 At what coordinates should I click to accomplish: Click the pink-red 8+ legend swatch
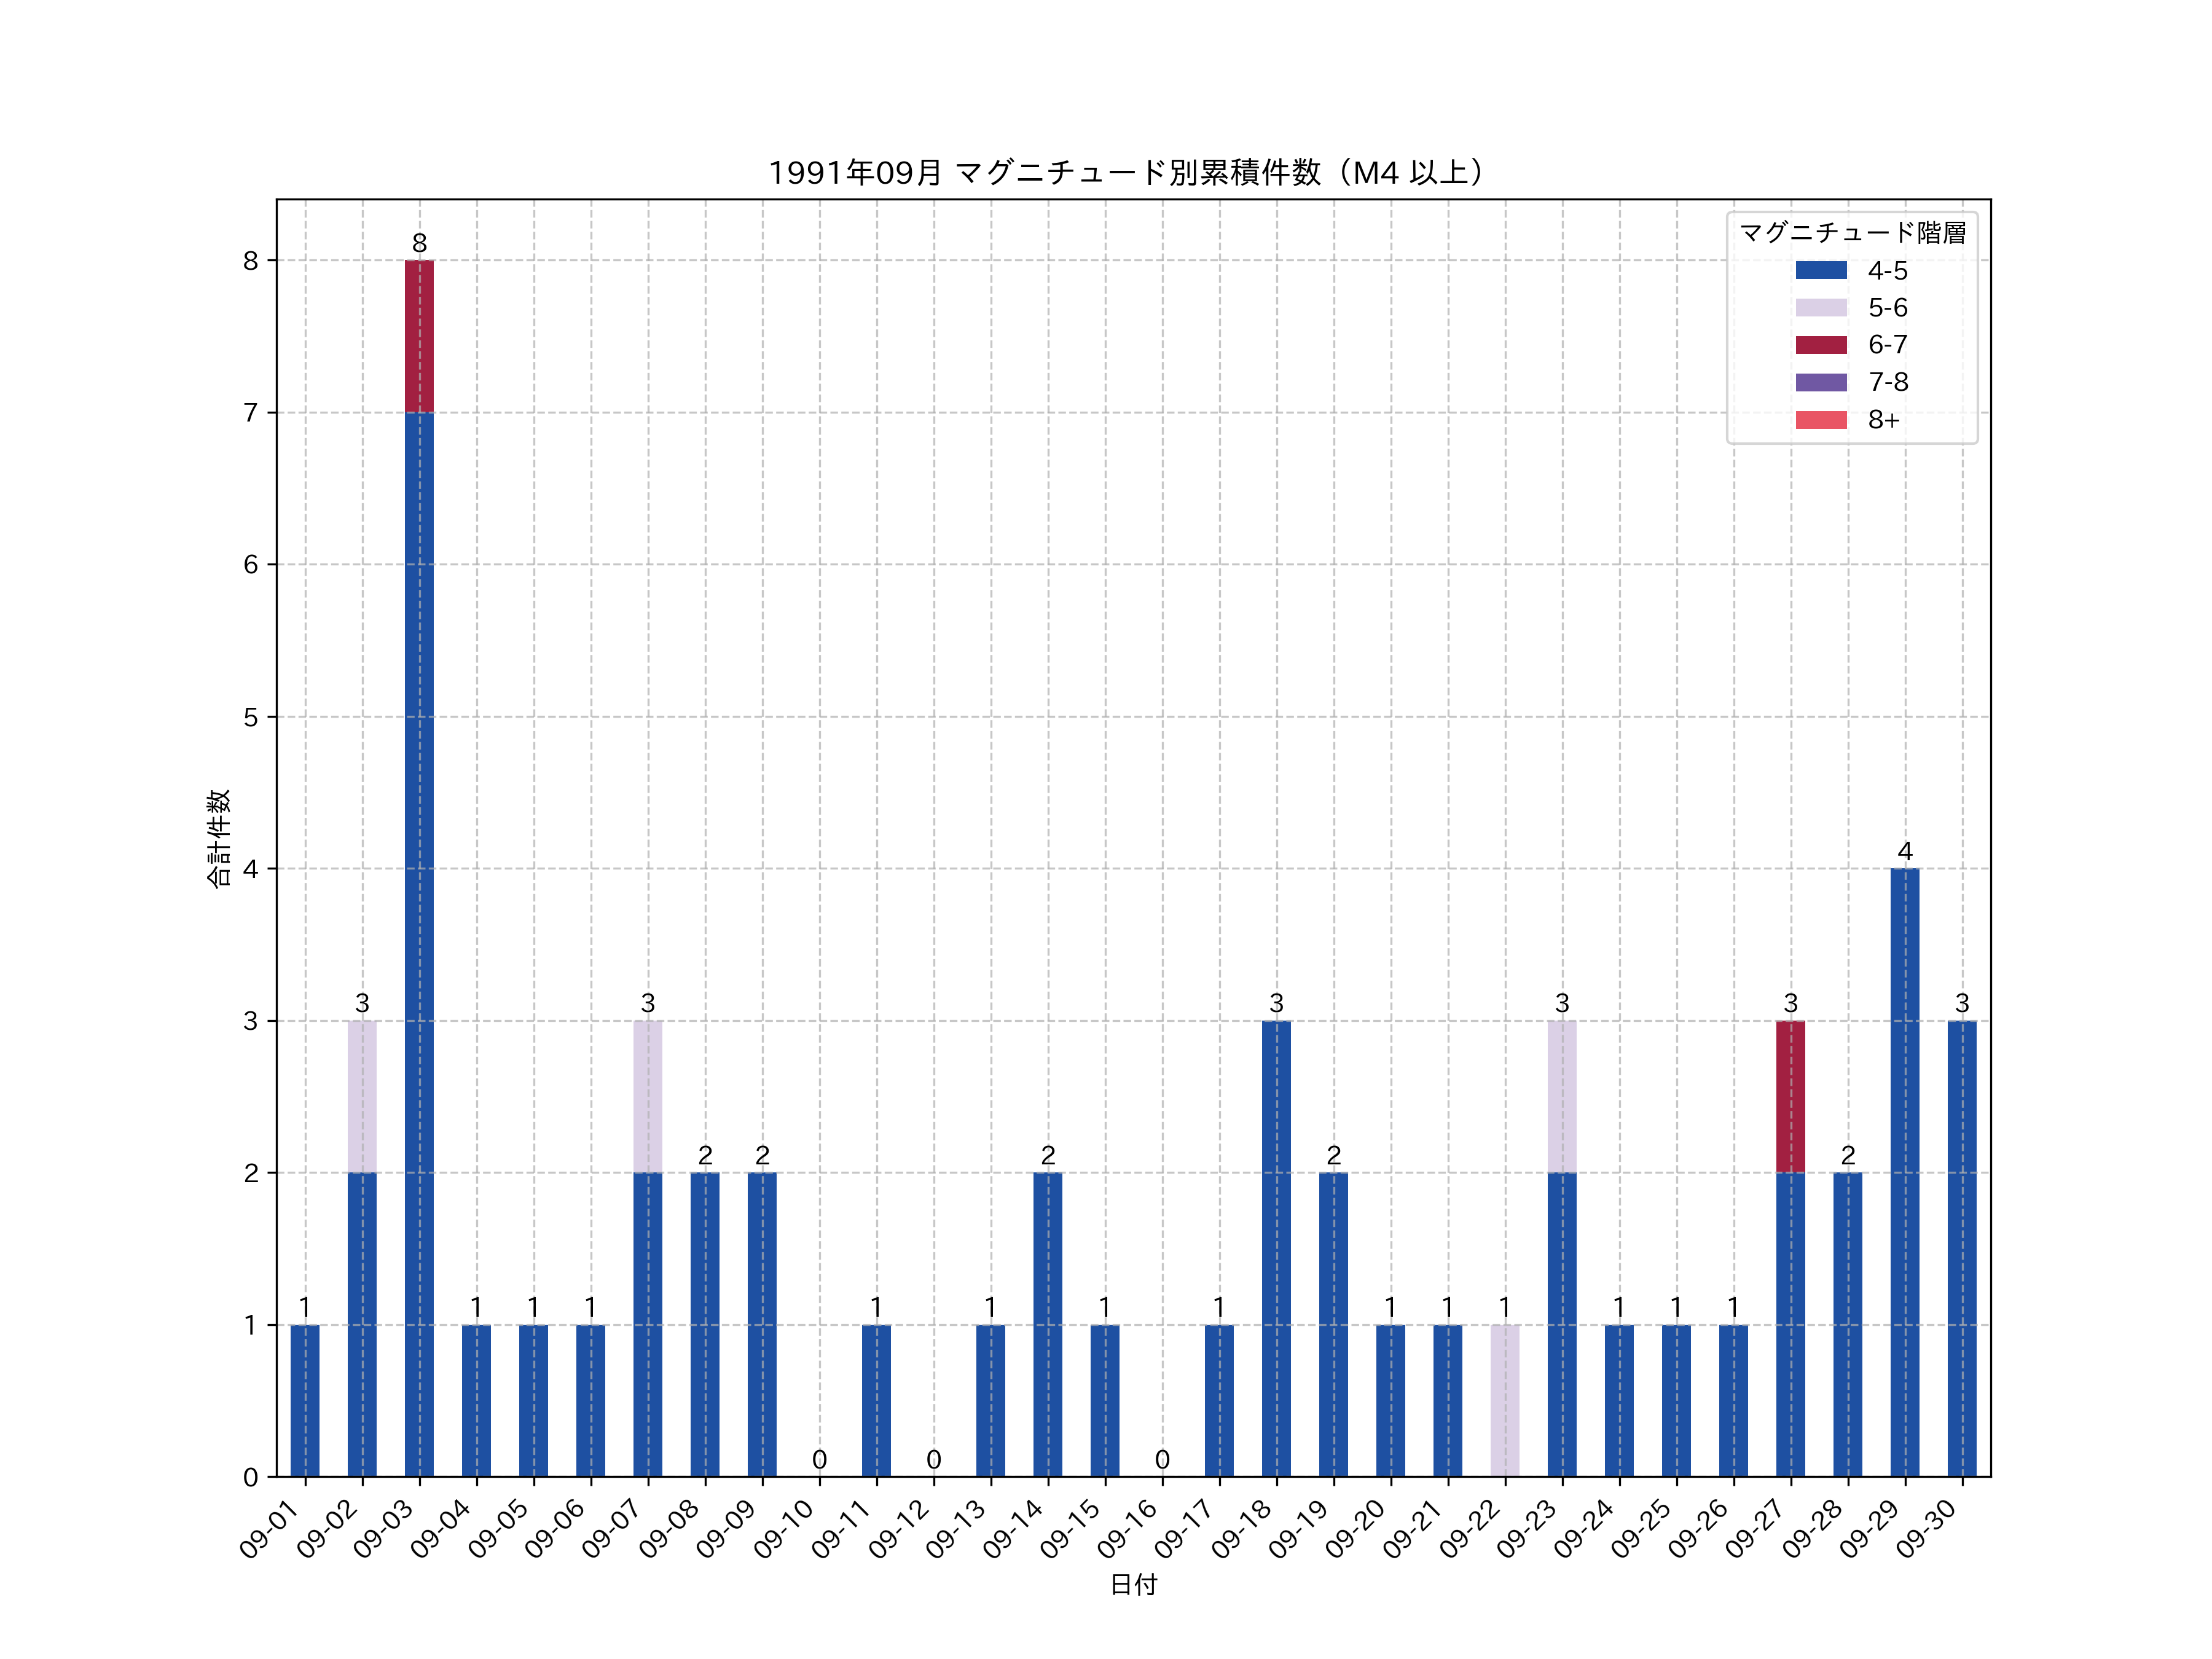coord(1821,420)
